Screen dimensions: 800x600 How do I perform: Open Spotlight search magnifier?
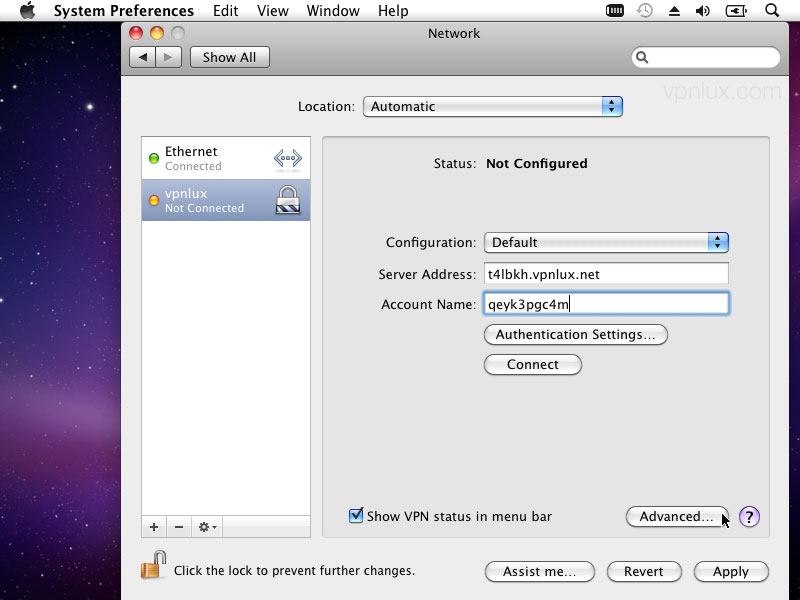tap(772, 10)
